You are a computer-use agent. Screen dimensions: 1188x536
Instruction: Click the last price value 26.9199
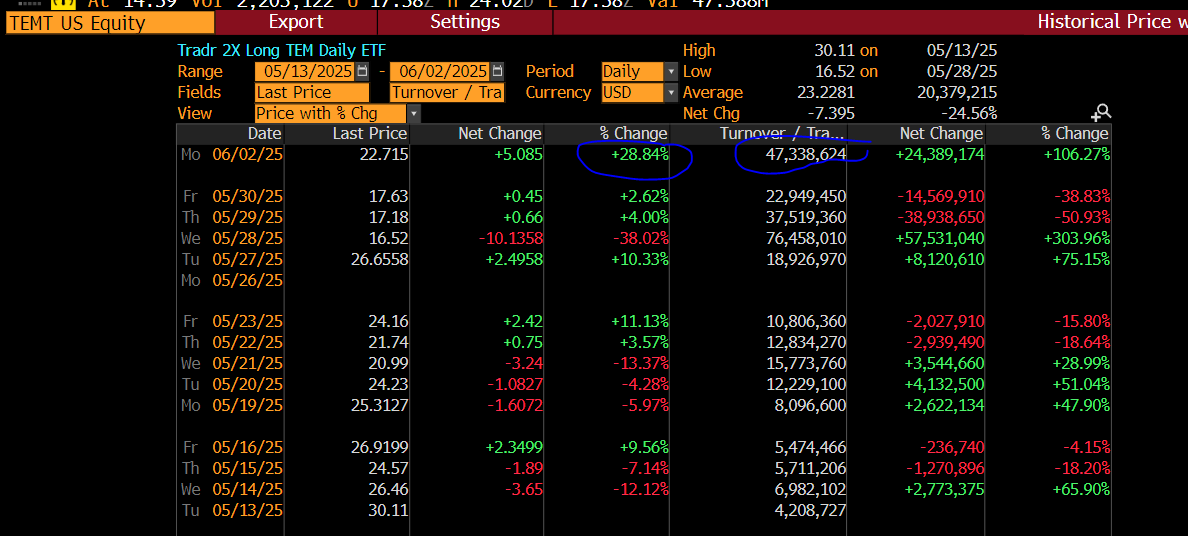tap(381, 447)
